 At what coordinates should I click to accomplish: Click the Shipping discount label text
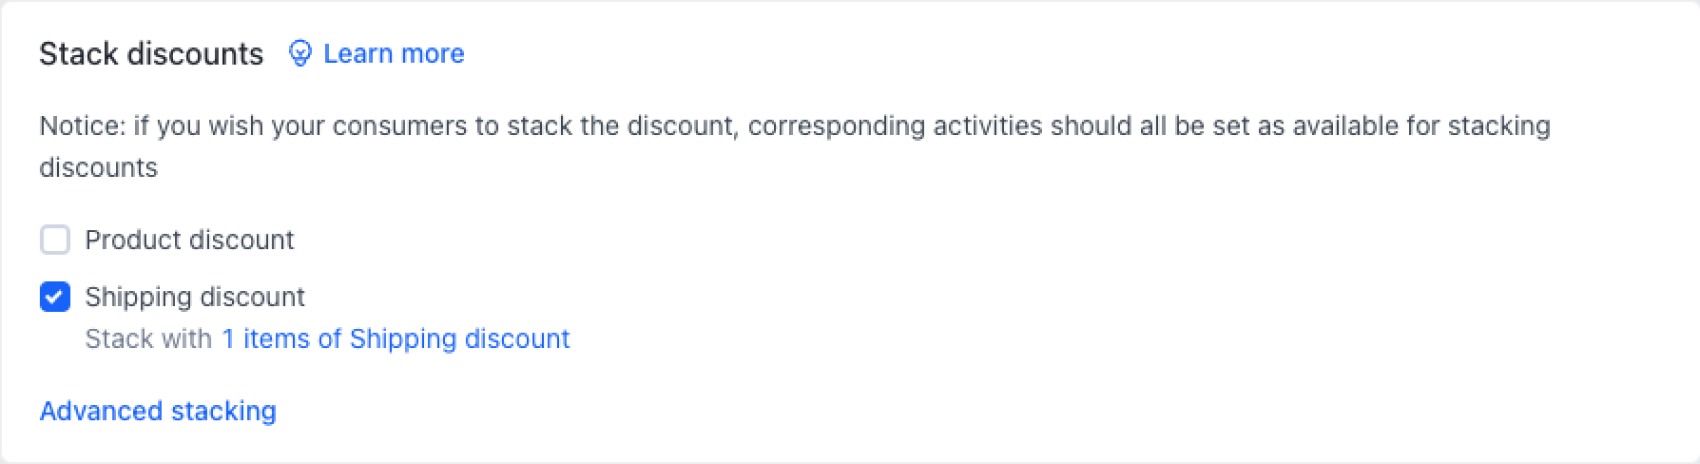(x=195, y=297)
